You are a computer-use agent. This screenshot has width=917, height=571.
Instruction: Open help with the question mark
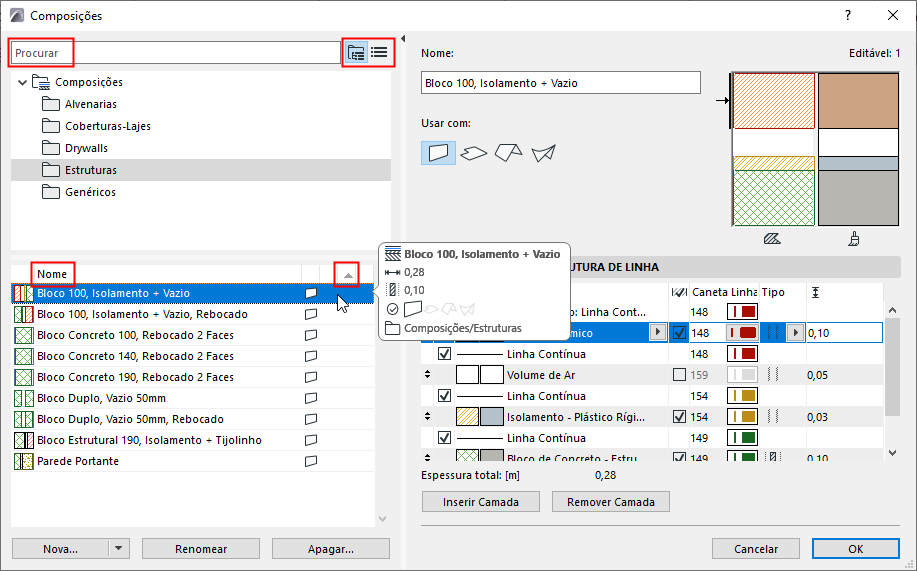pyautogui.click(x=848, y=16)
